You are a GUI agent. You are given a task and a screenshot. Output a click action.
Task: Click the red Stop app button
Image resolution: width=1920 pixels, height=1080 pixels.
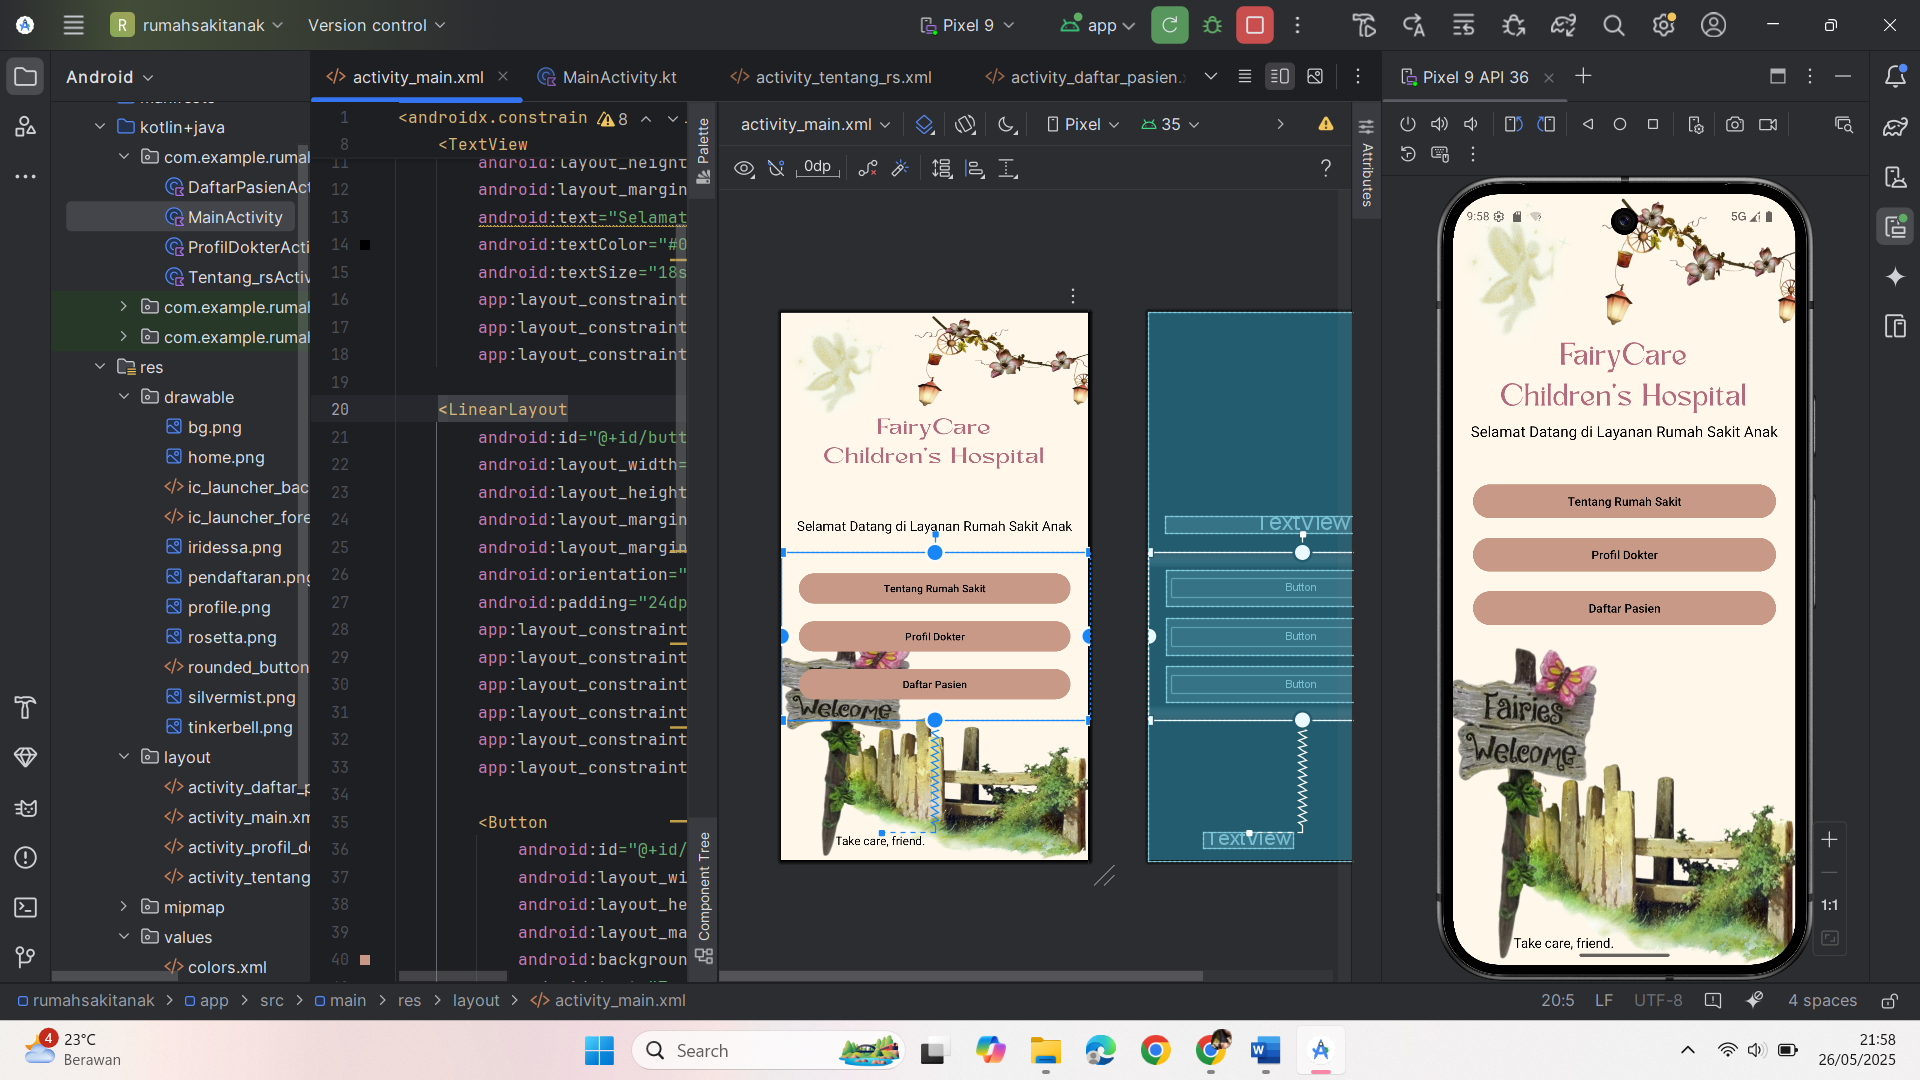pyautogui.click(x=1254, y=25)
